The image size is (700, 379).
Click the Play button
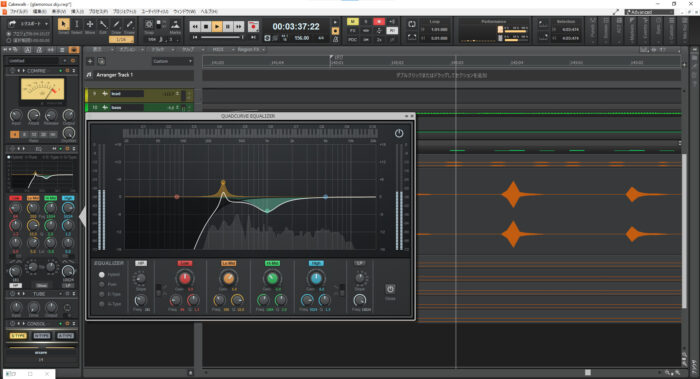coord(217,27)
